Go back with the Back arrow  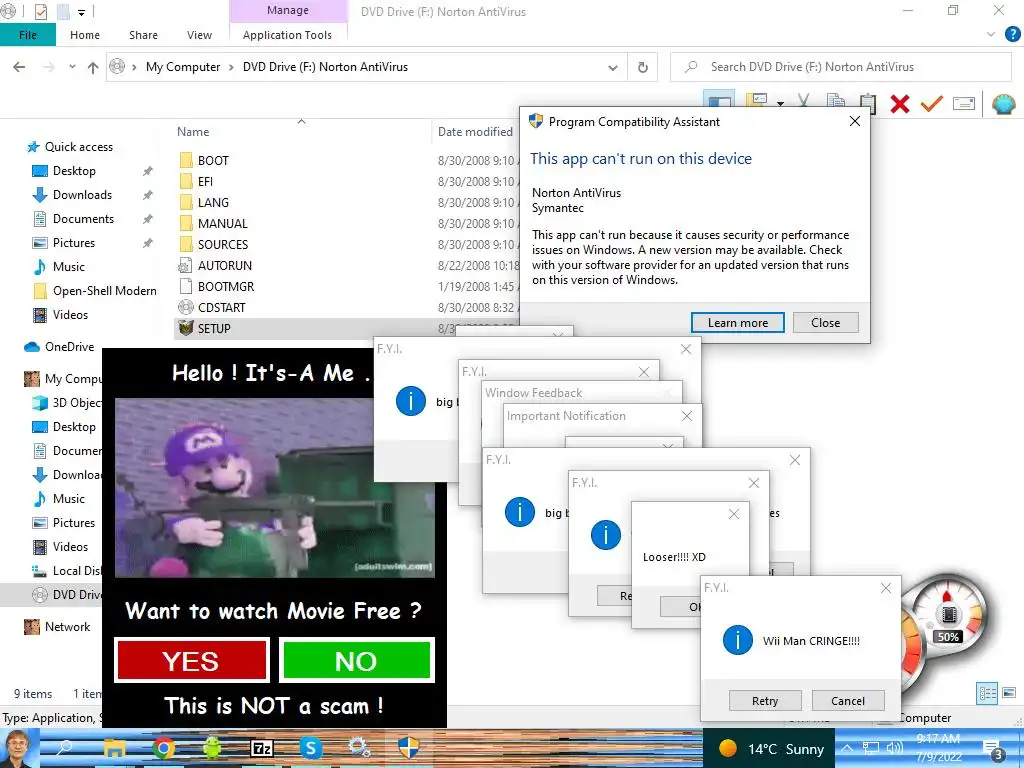(x=19, y=67)
